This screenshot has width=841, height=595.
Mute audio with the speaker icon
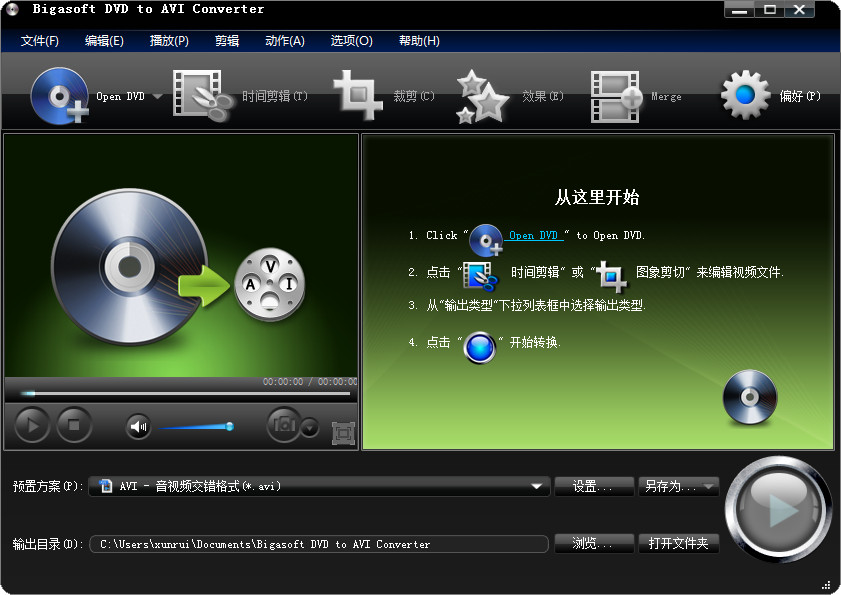(x=138, y=427)
